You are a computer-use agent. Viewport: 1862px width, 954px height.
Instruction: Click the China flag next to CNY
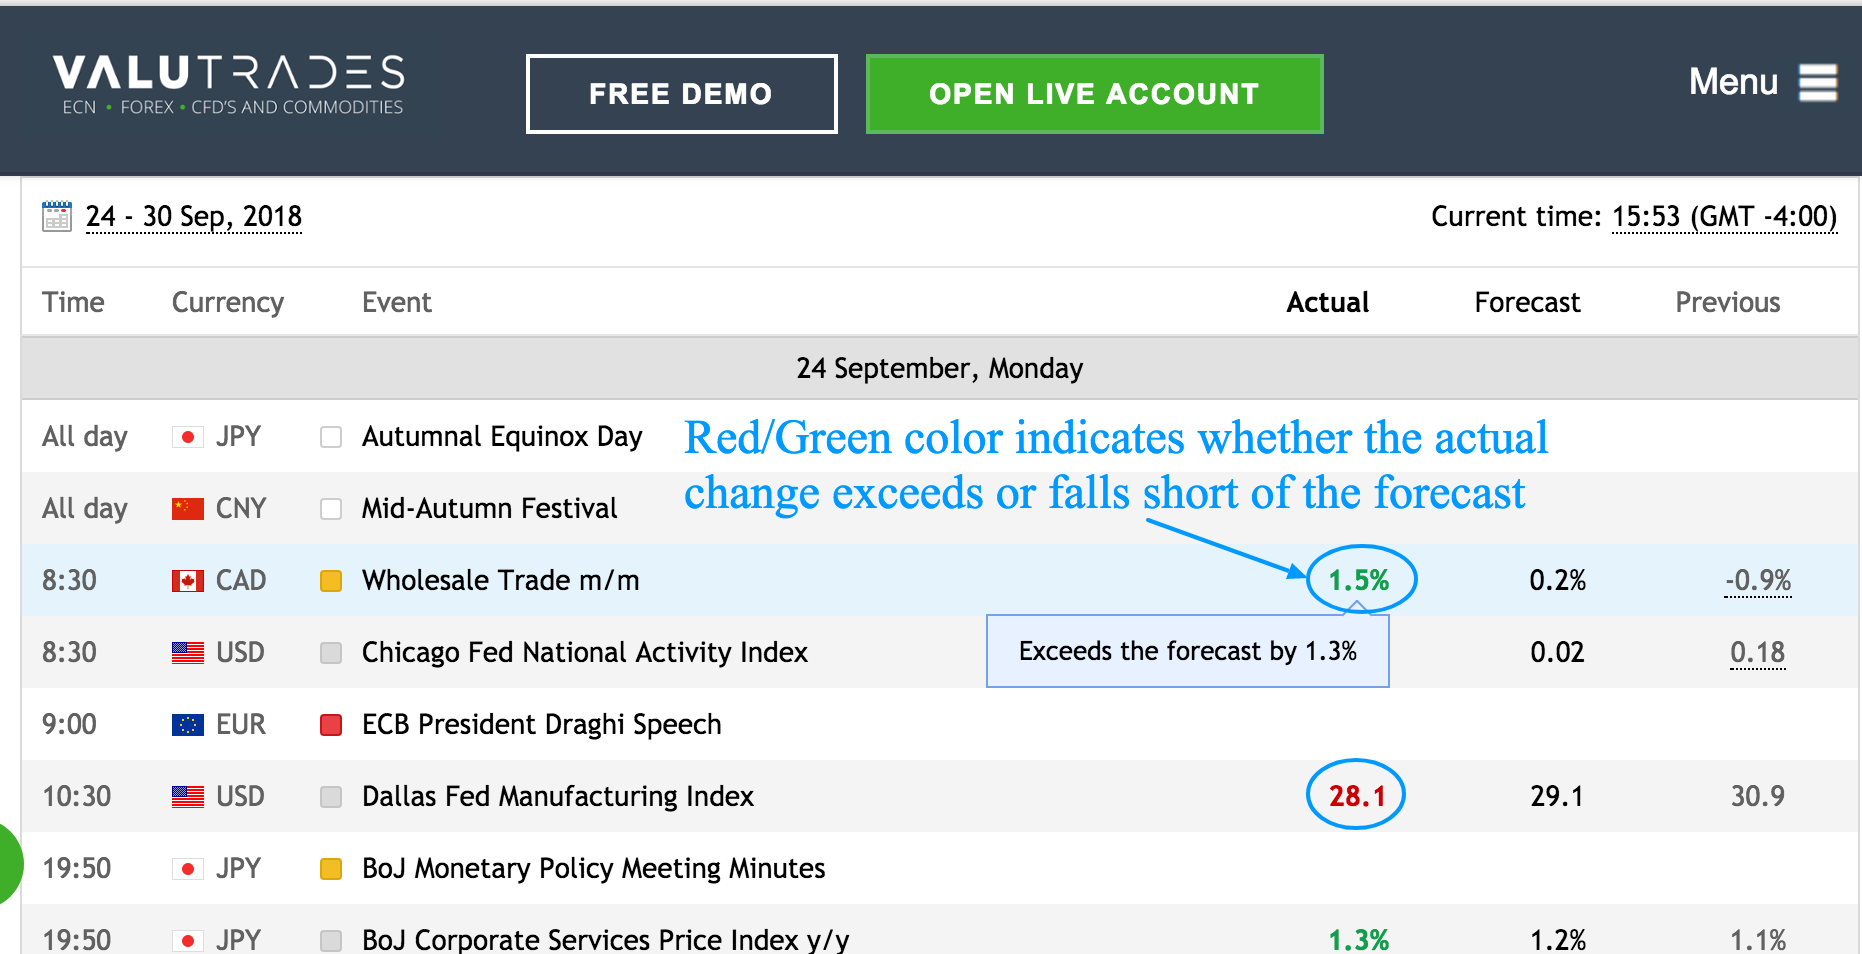click(x=187, y=509)
